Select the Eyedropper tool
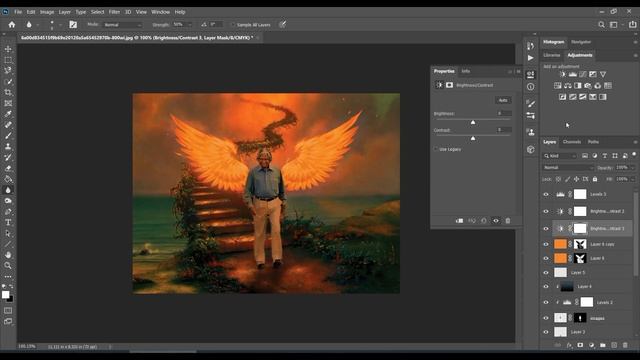 click(8, 114)
